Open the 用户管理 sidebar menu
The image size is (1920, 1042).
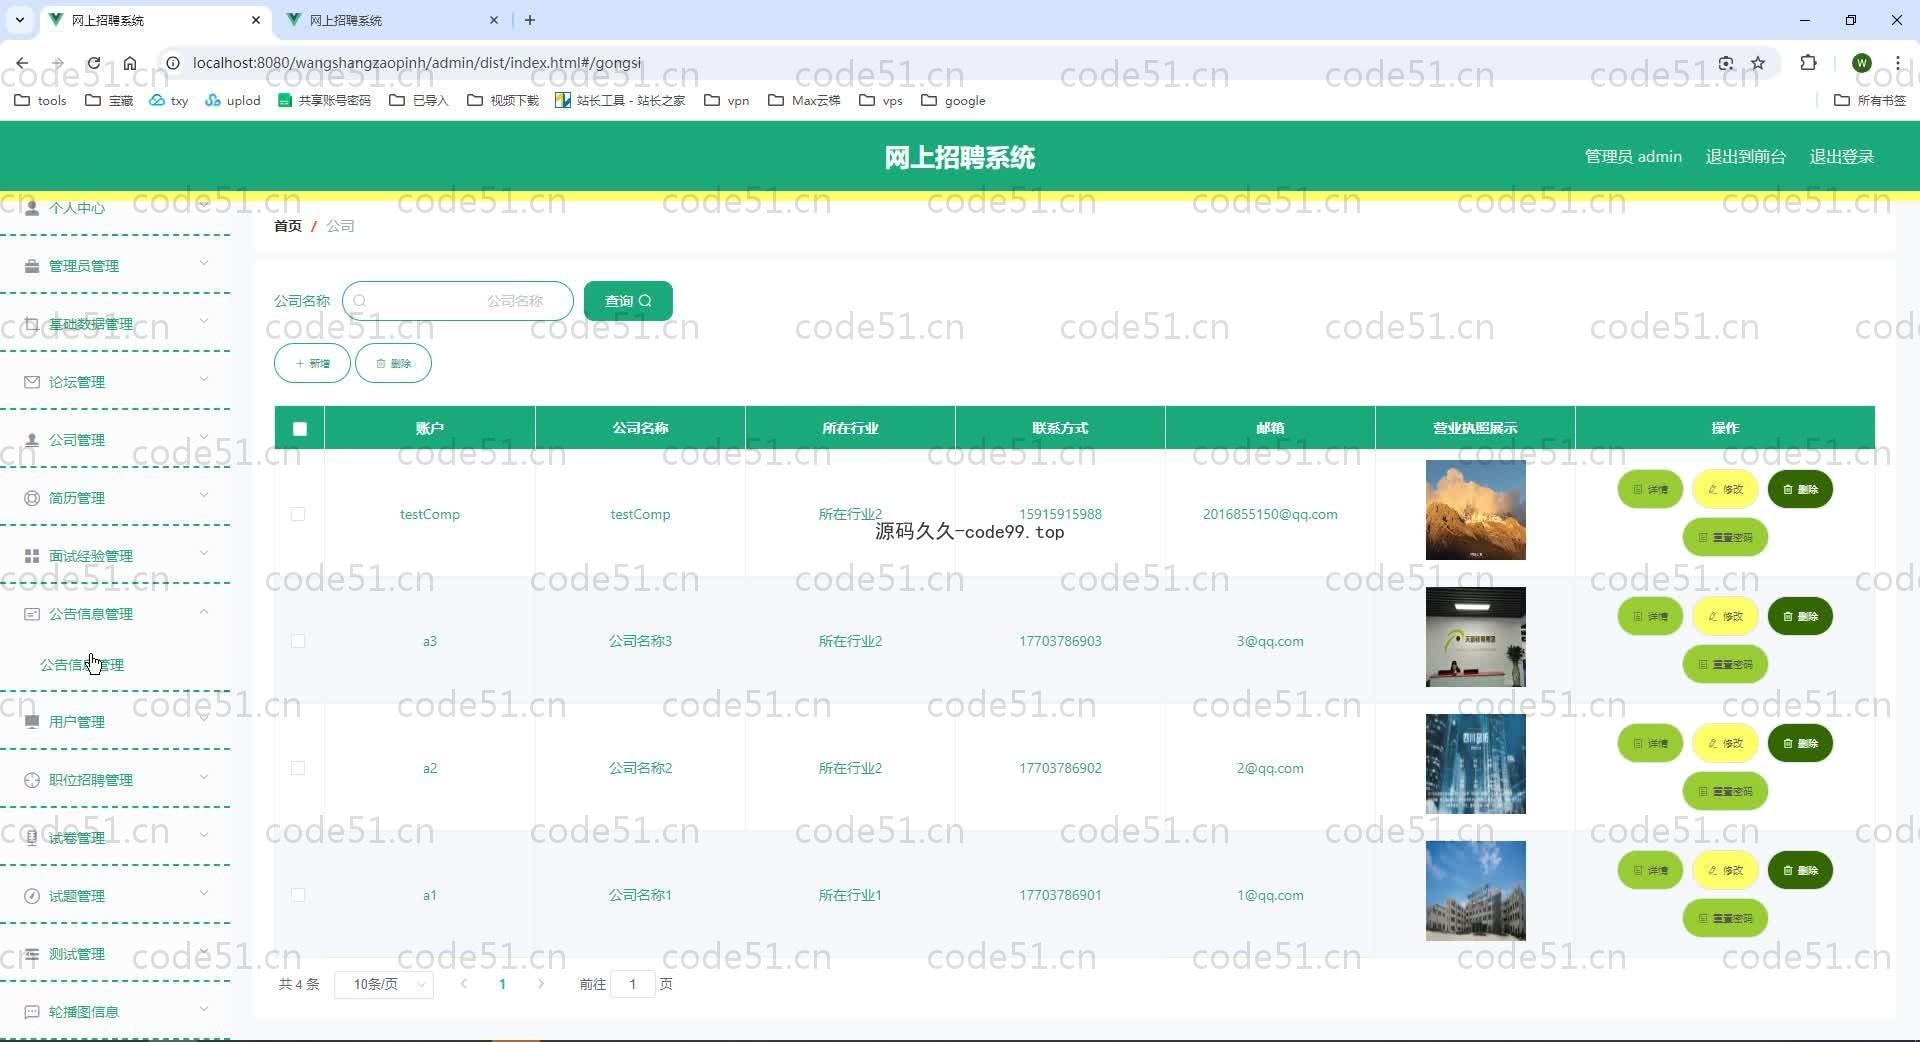pos(115,722)
